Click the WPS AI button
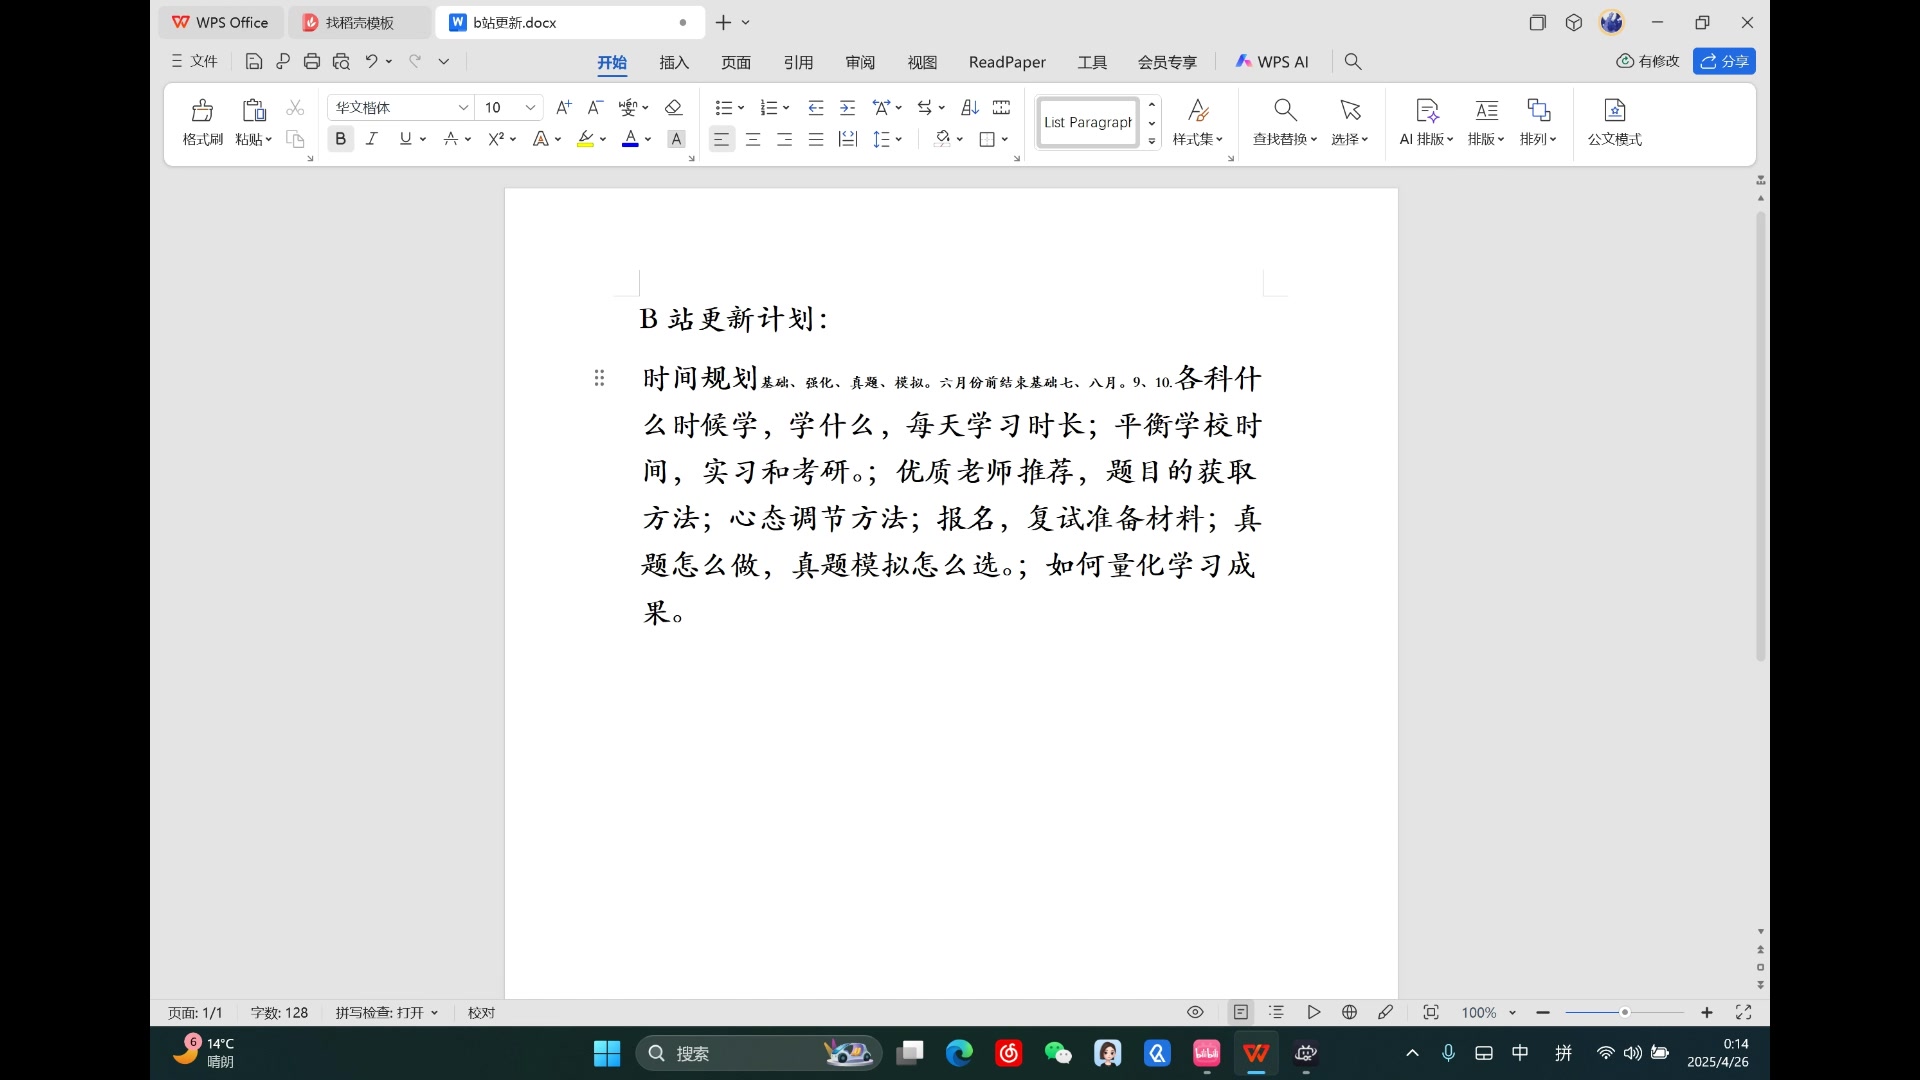 (x=1272, y=62)
